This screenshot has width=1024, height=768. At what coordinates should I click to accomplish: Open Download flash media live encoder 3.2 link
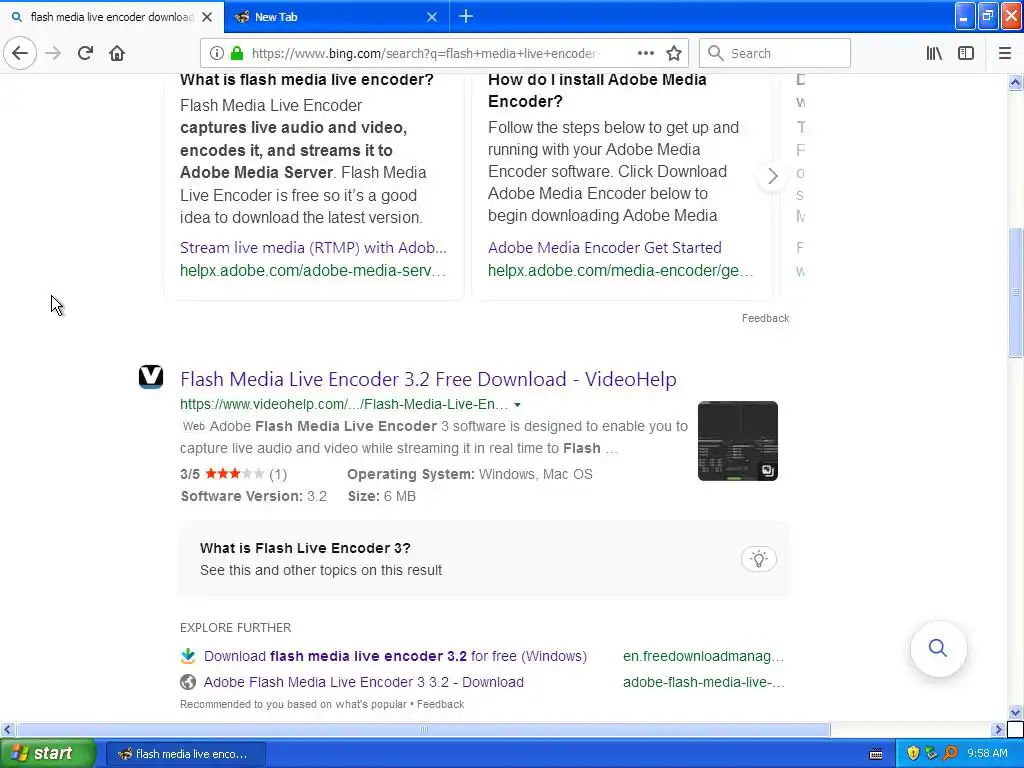395,656
